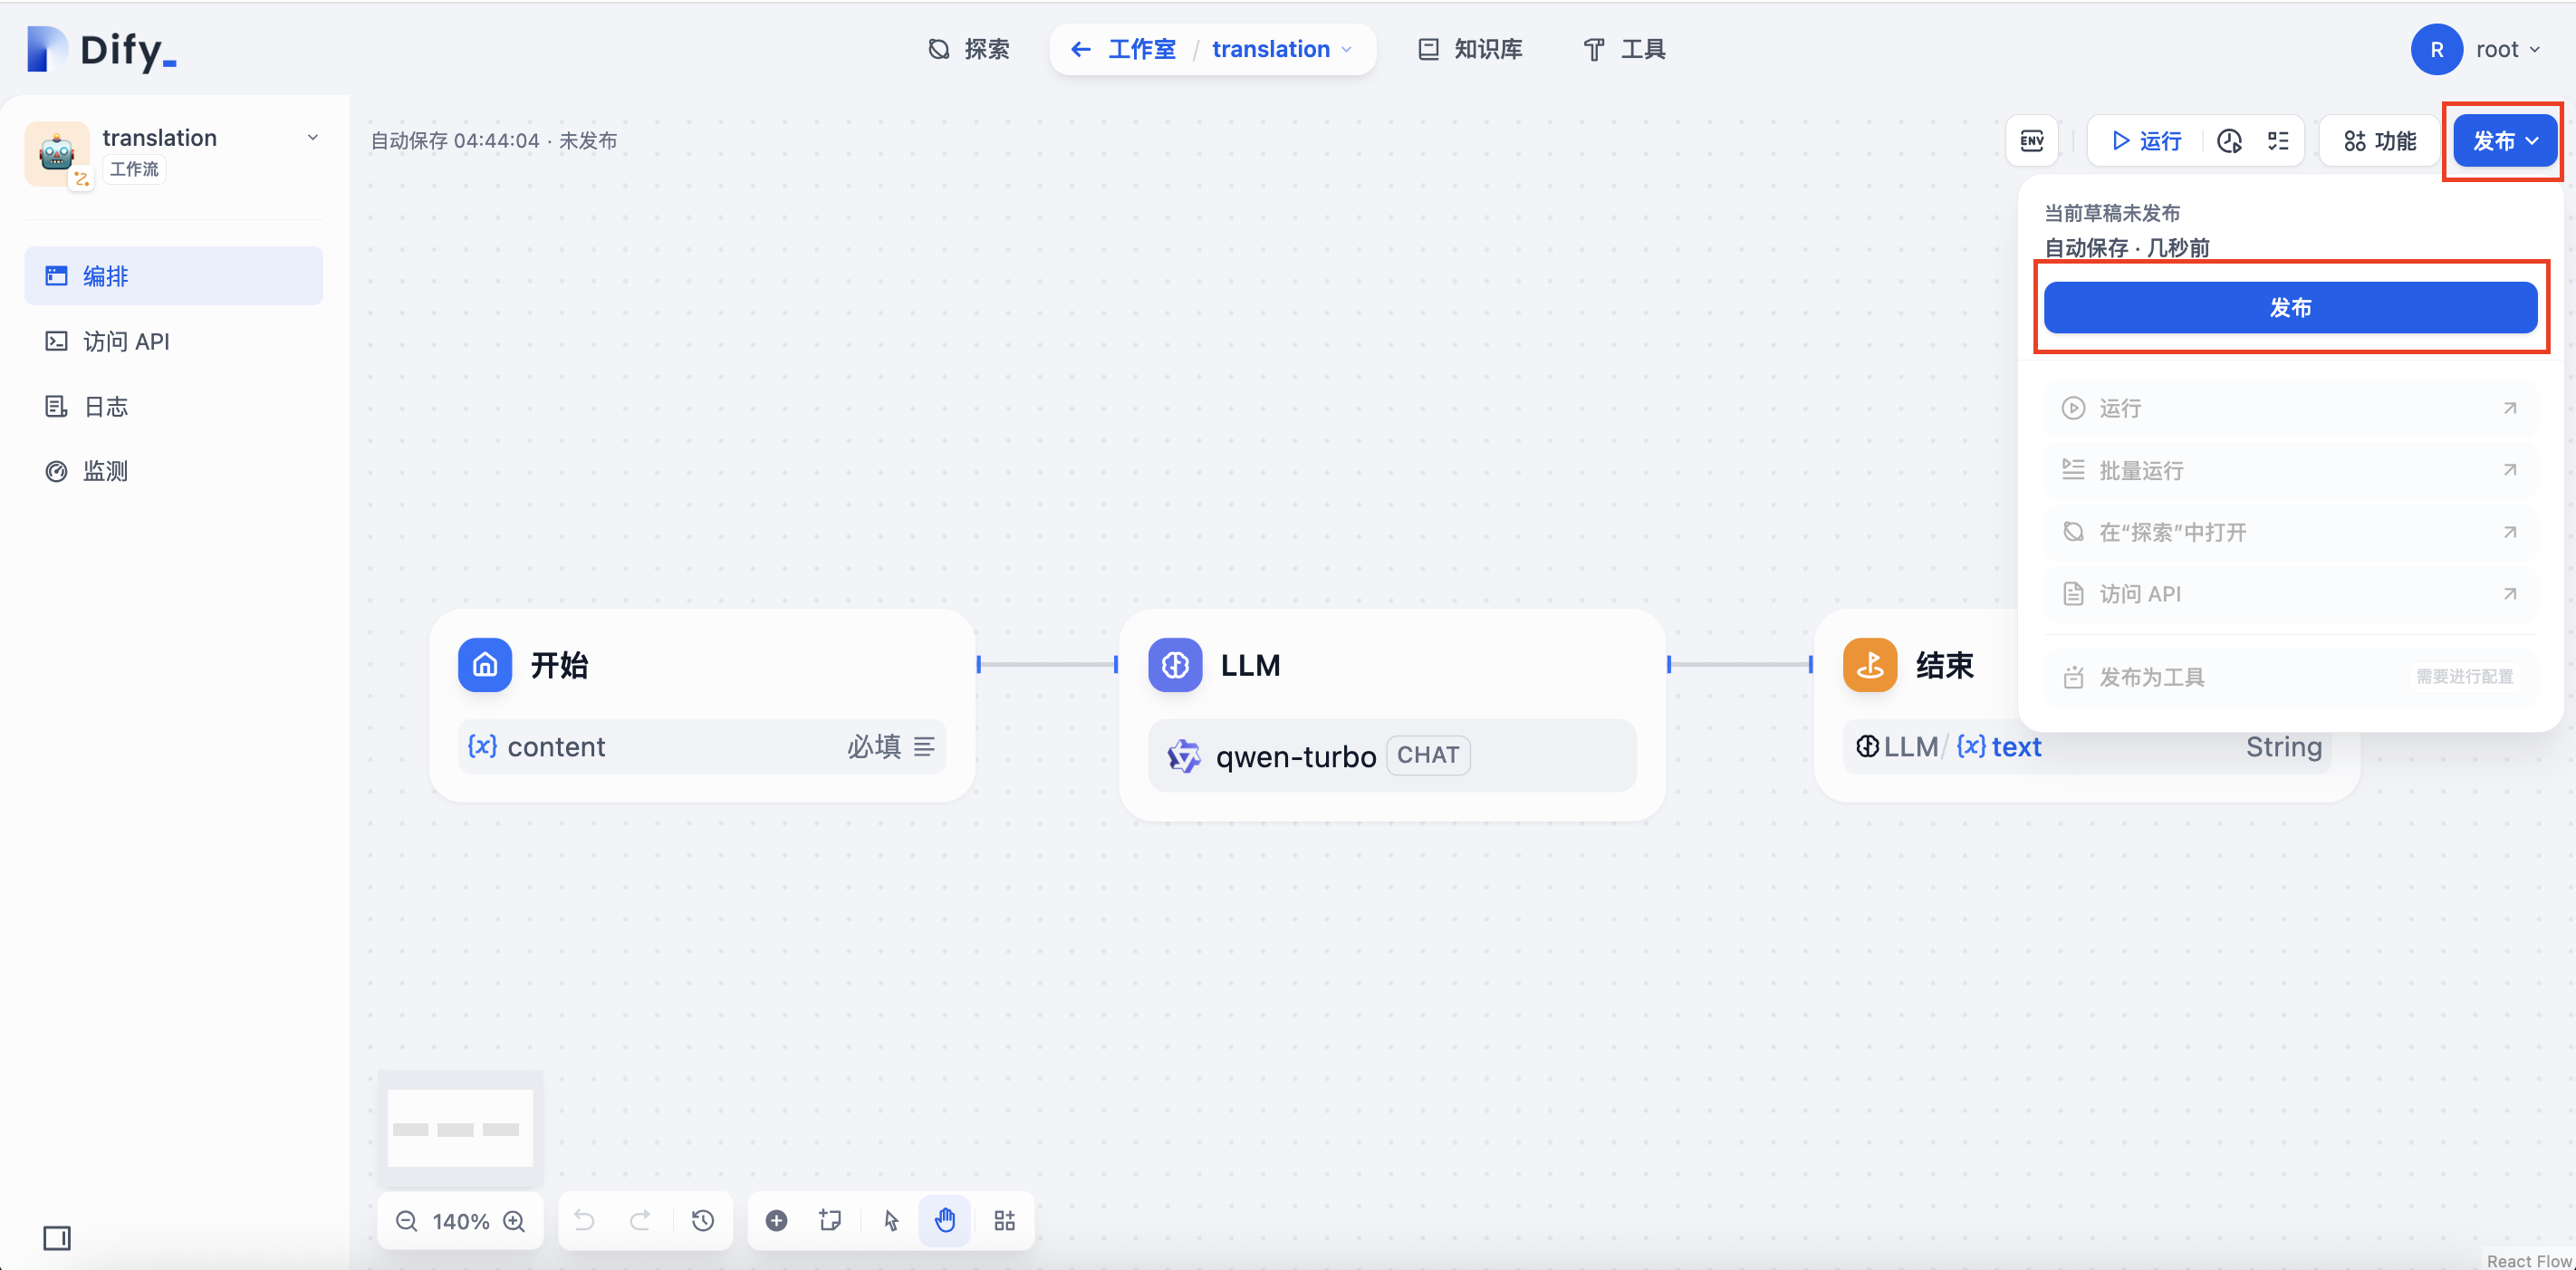Switch to hand pan mode

point(945,1221)
